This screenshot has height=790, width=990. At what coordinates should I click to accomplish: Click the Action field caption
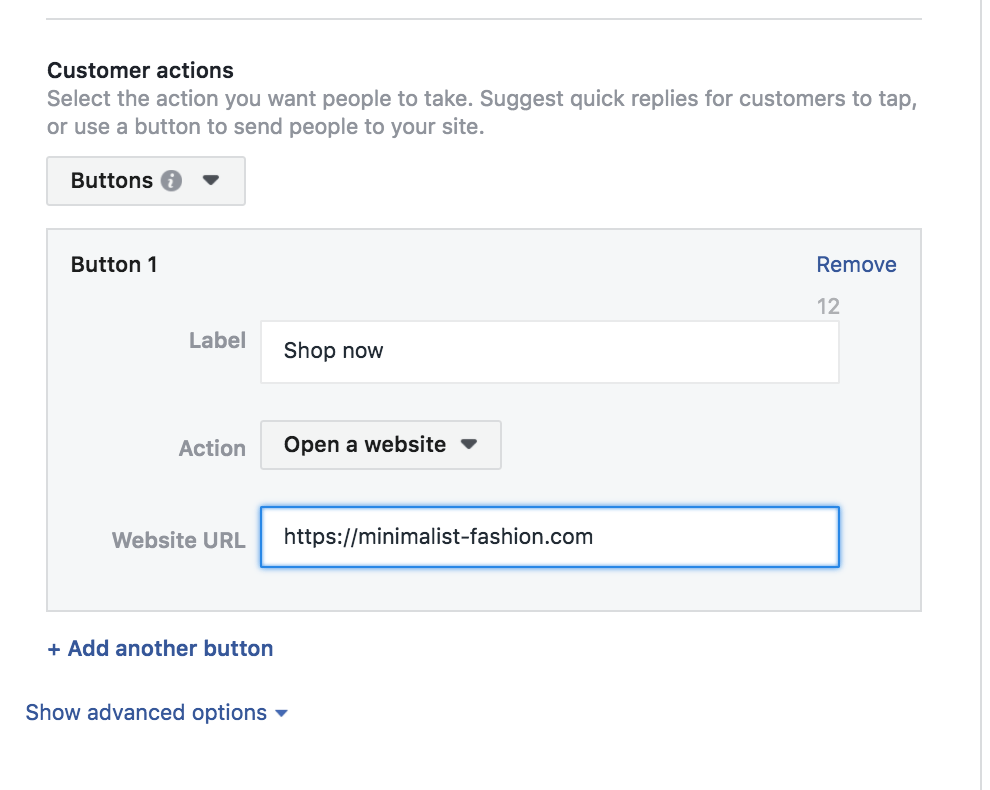click(x=212, y=449)
